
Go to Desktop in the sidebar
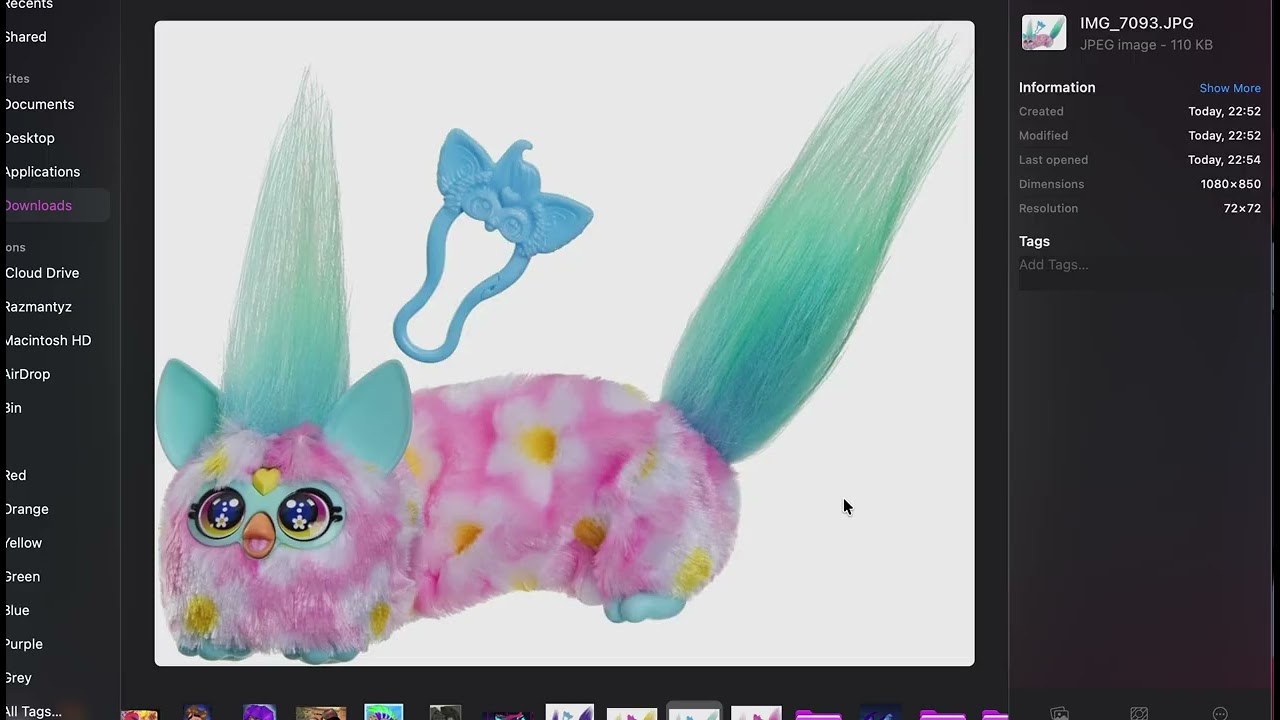pos(29,138)
